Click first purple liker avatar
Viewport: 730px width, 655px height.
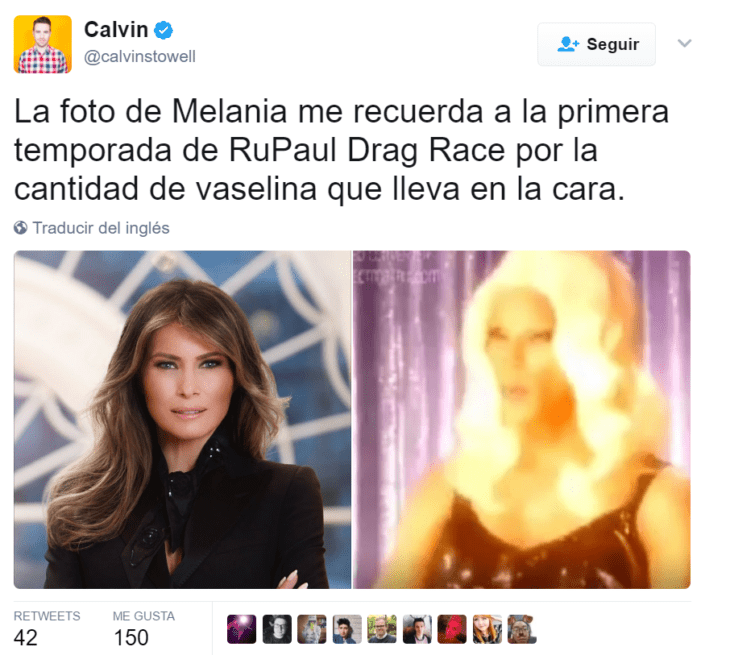click(242, 629)
